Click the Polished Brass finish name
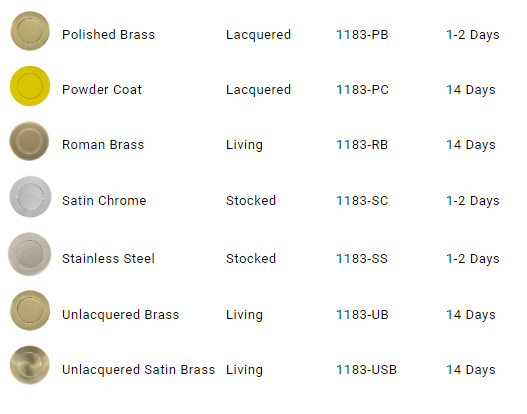 108,35
